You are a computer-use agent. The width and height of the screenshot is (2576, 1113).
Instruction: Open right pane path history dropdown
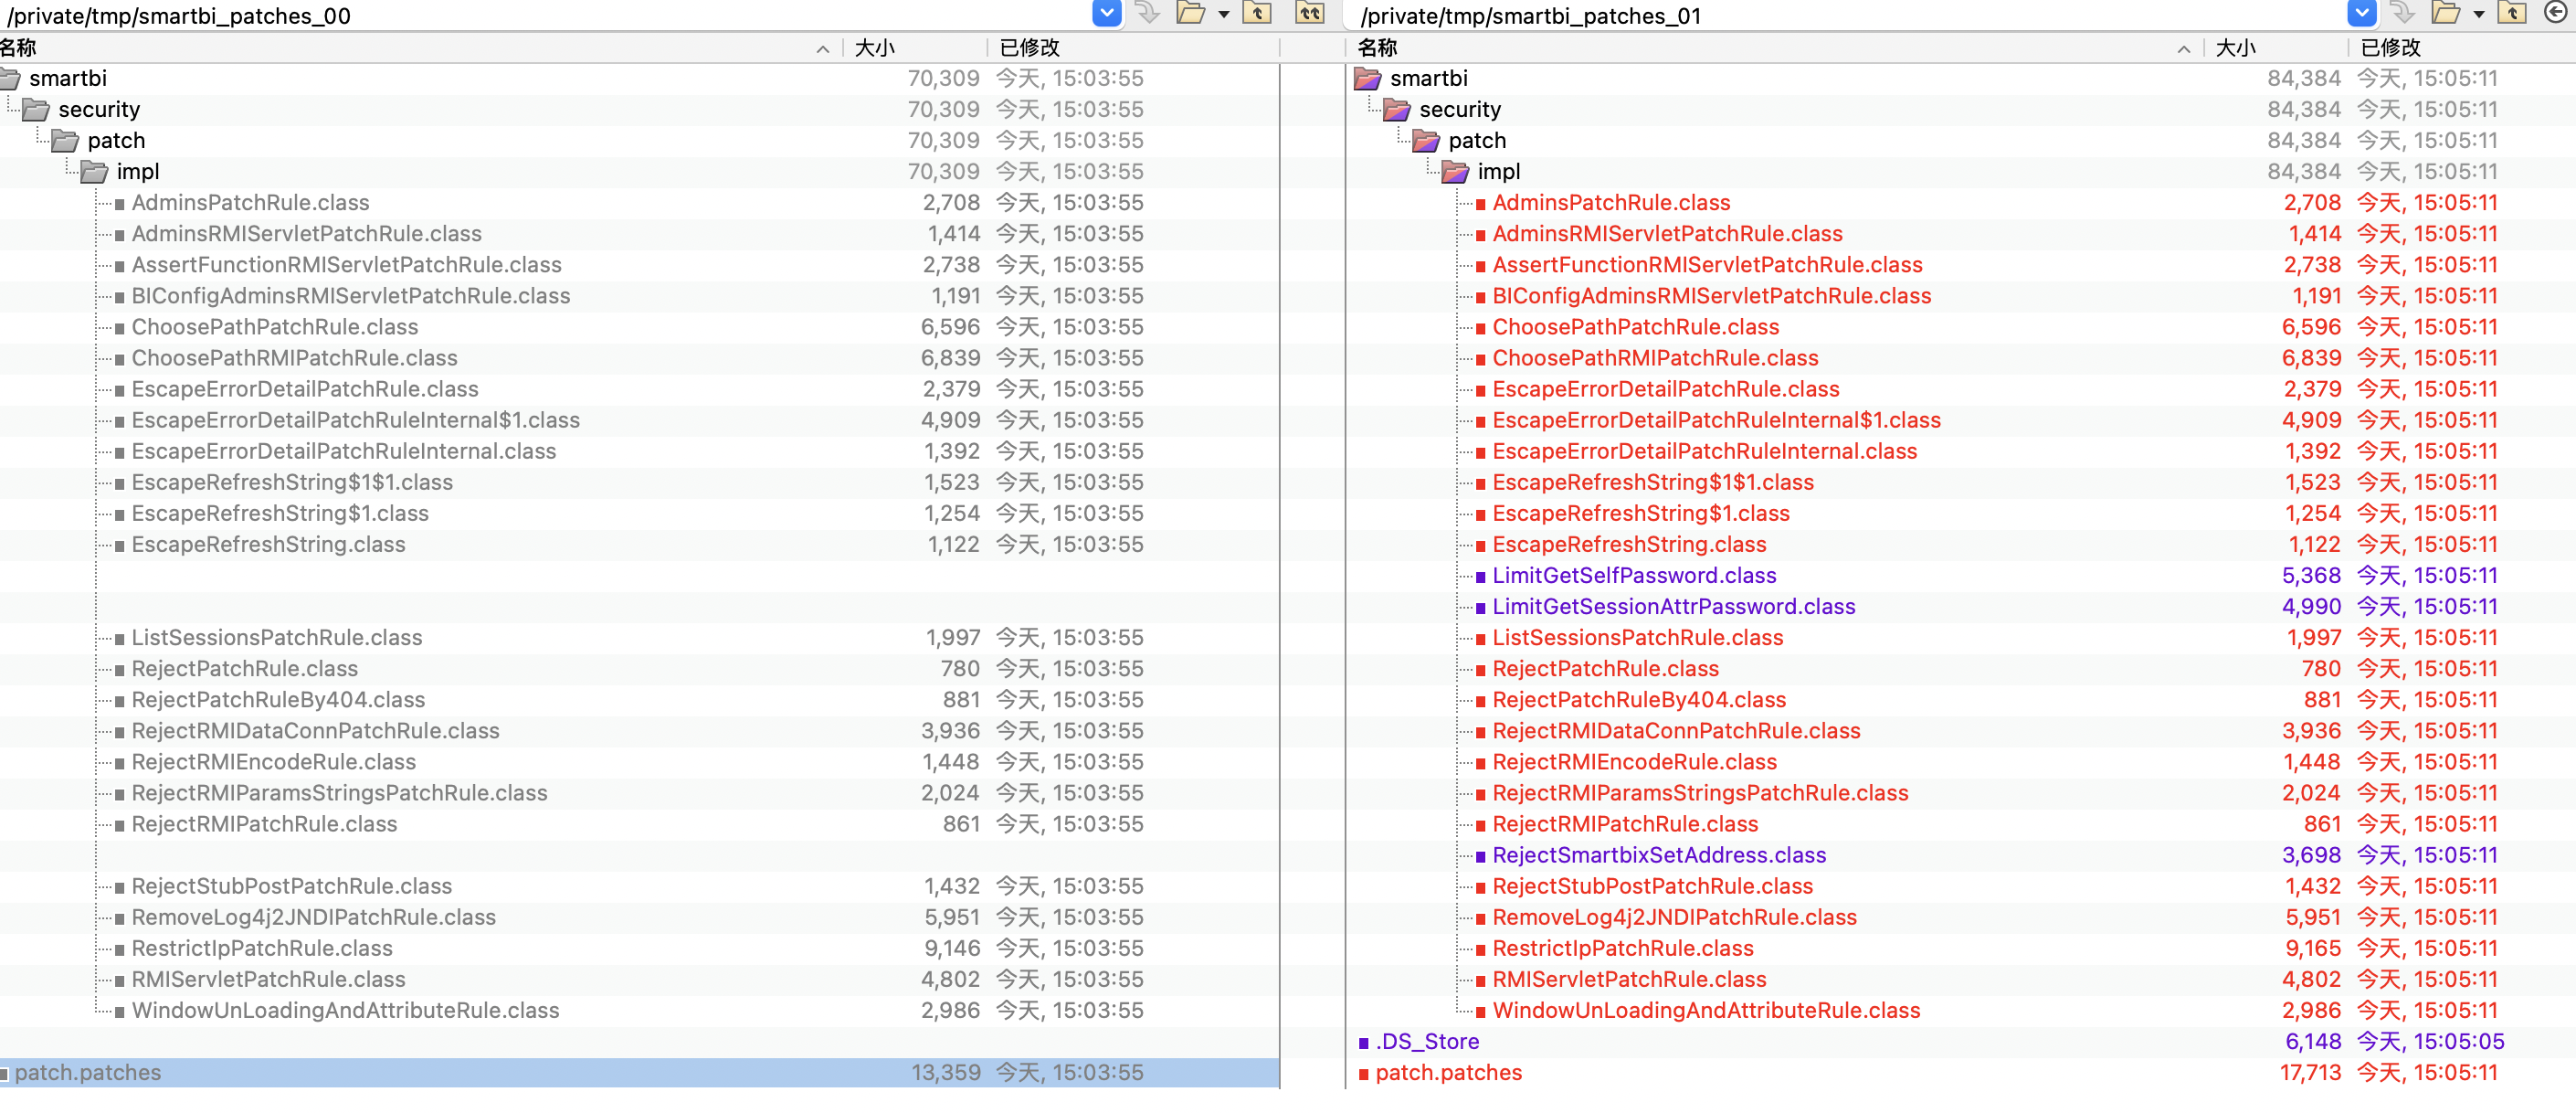(2361, 14)
